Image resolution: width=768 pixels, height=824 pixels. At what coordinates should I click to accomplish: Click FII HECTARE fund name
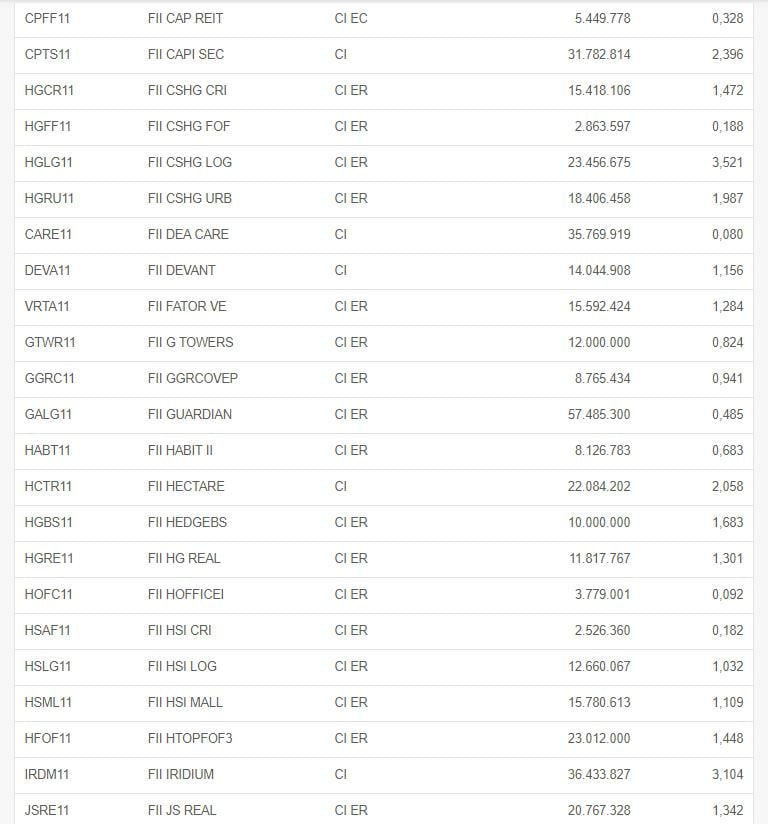(186, 487)
